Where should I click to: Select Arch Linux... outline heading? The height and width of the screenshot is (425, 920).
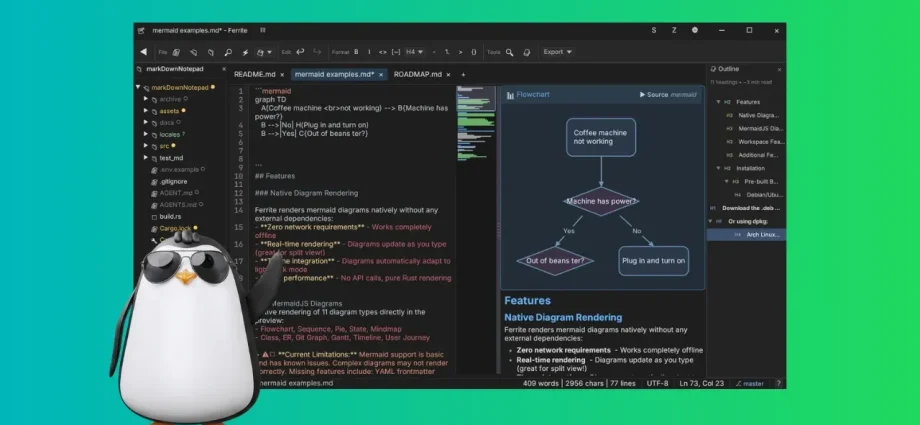pos(746,235)
